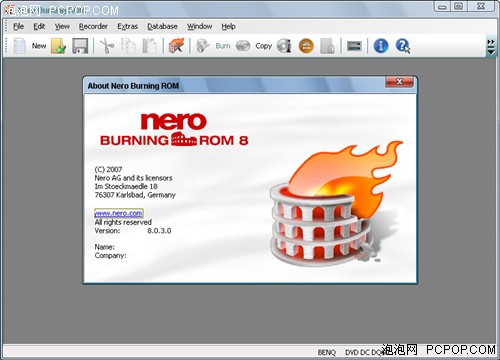Click the version number 8.0.3.0
The height and width of the screenshot is (360, 500).
(x=159, y=231)
